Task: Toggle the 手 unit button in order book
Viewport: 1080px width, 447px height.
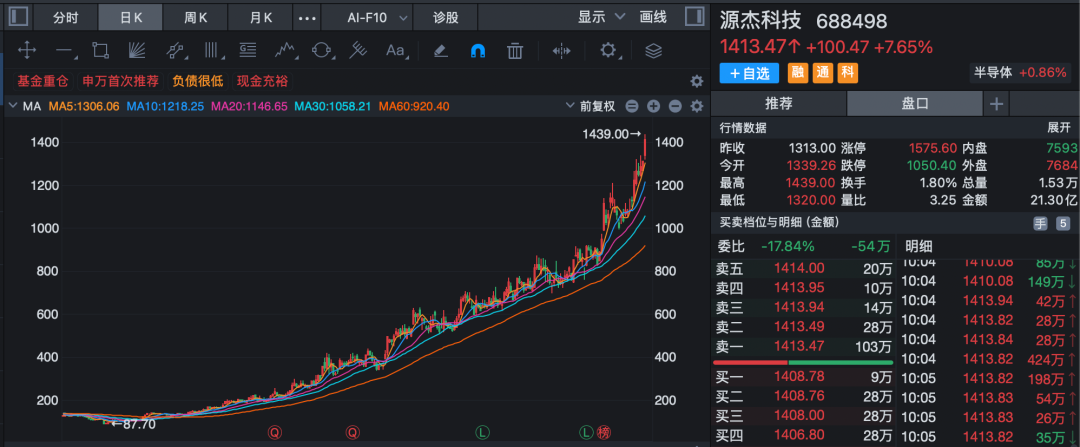Action: pyautogui.click(x=1039, y=223)
